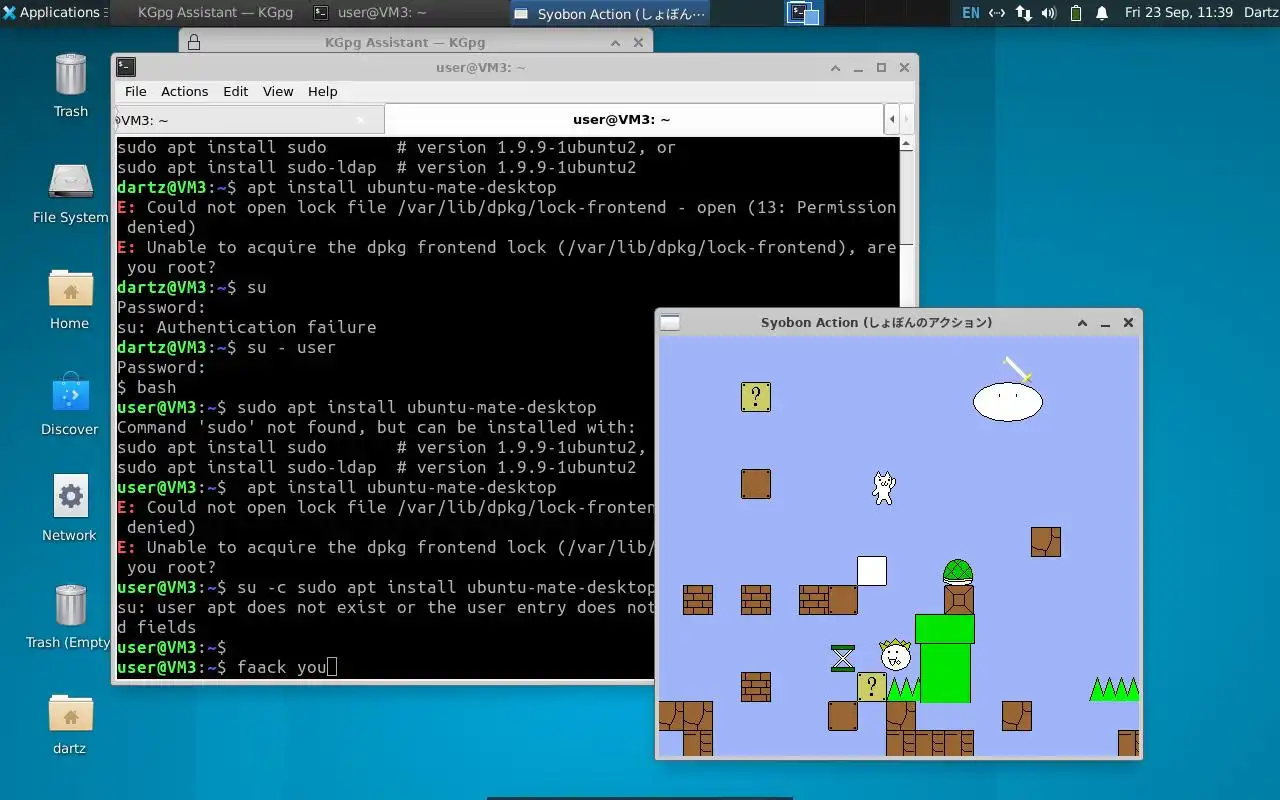Viewport: 1280px width, 800px height.
Task: Open the terminal Help menu
Action: (322, 91)
